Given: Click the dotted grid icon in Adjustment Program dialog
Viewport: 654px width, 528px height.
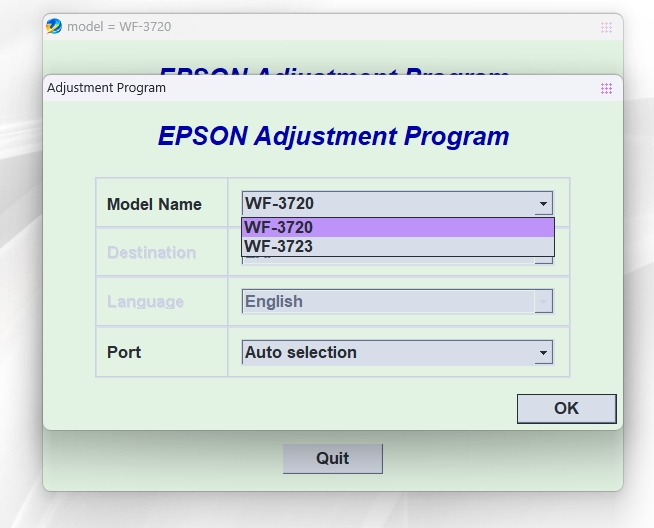Looking at the screenshot, I should 606,88.
